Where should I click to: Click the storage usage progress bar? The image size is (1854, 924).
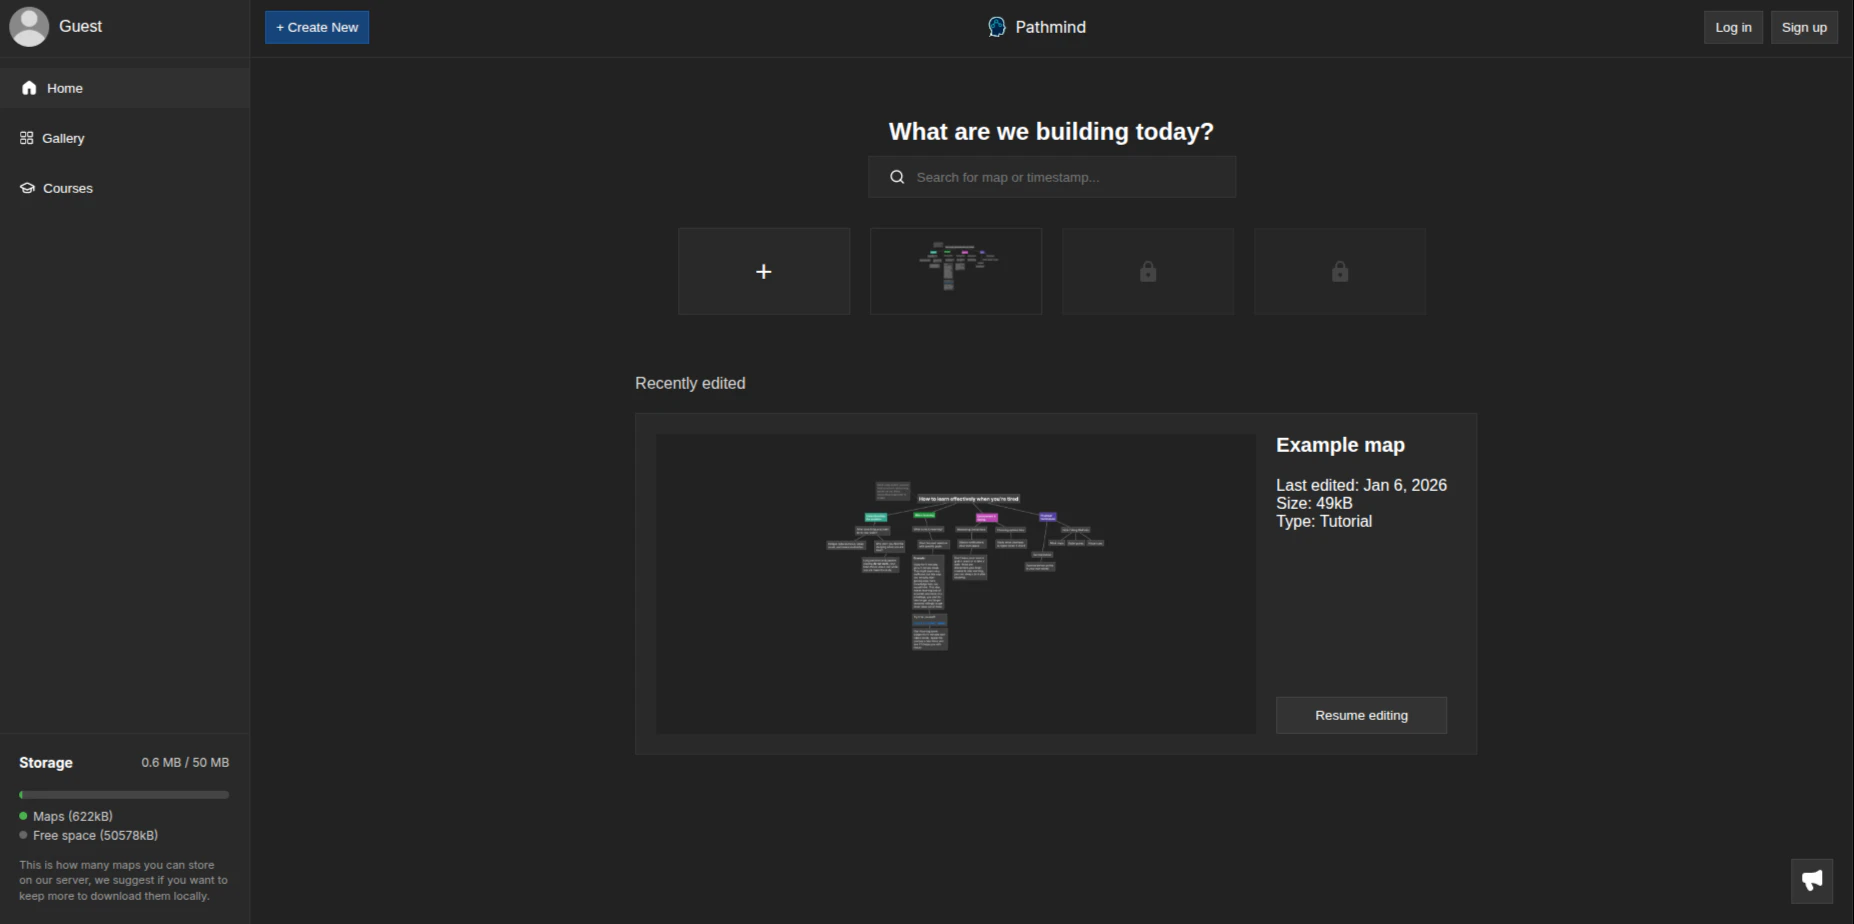(x=124, y=794)
